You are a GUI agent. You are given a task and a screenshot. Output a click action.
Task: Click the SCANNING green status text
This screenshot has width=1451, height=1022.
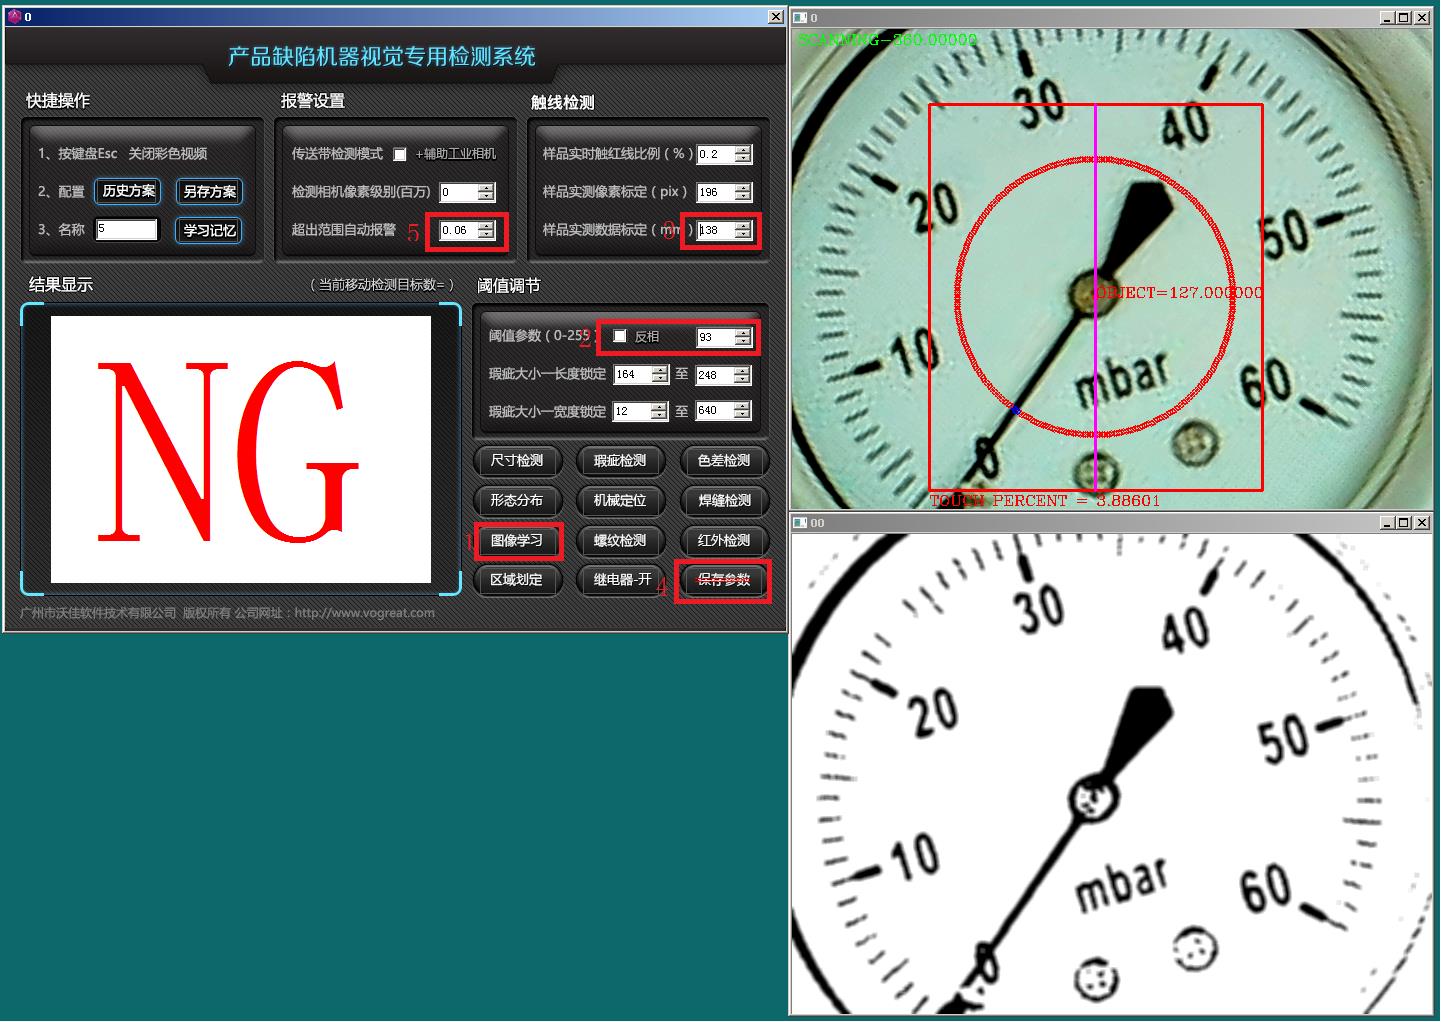(x=887, y=40)
